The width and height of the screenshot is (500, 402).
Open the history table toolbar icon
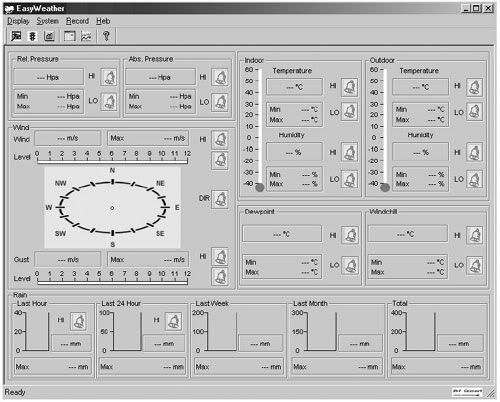pos(70,36)
